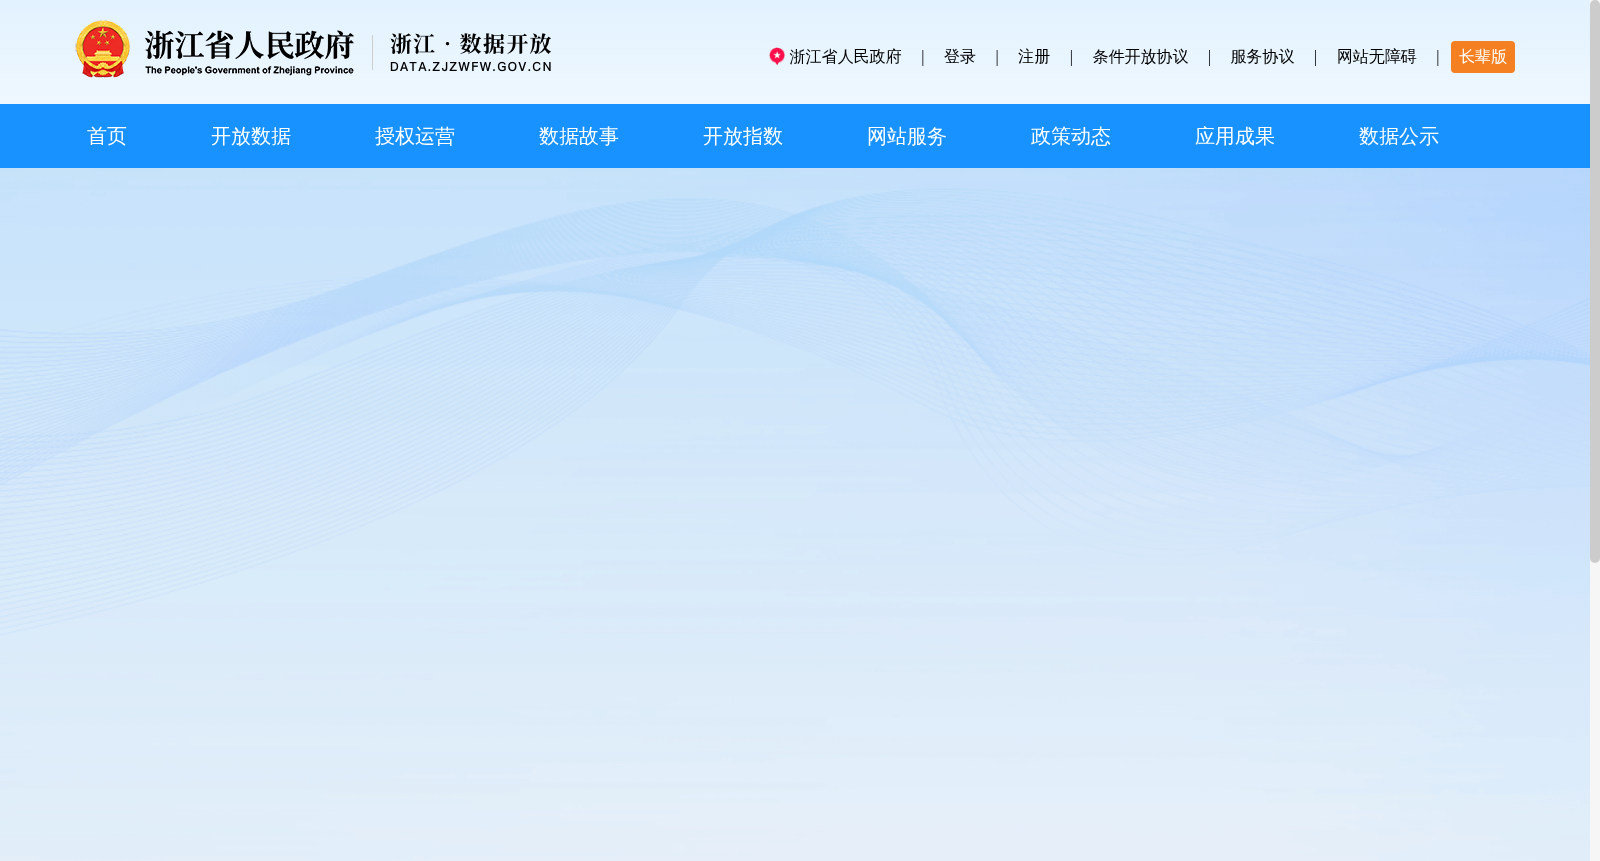Click the 登录 login link
The image size is (1600, 861).
tap(960, 57)
